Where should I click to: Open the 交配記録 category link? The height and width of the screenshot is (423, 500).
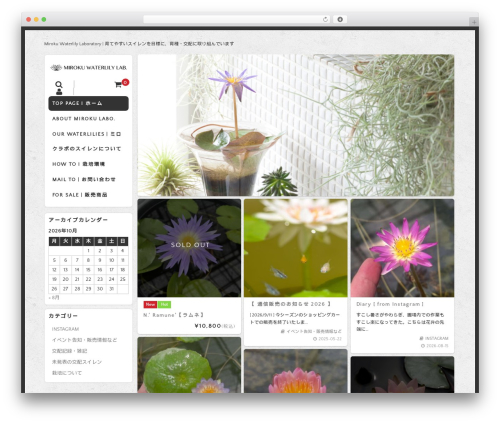tap(69, 351)
